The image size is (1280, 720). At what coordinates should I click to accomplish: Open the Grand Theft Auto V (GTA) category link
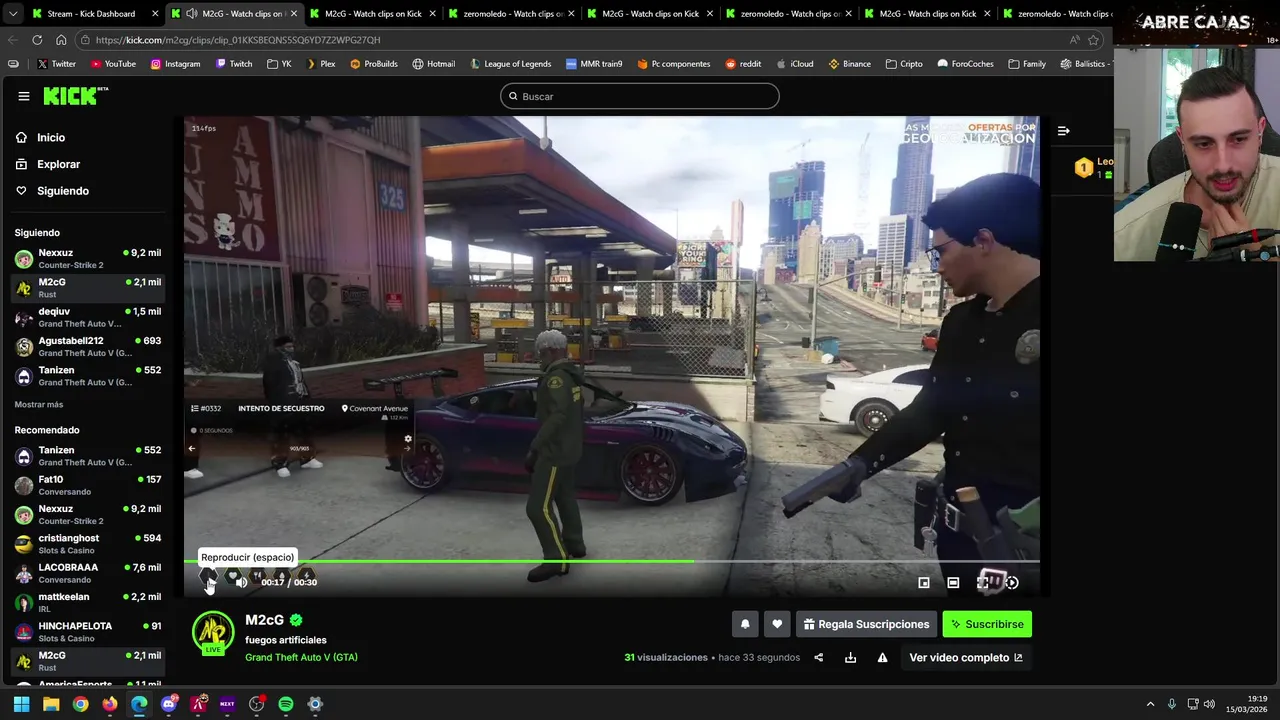[x=301, y=657]
